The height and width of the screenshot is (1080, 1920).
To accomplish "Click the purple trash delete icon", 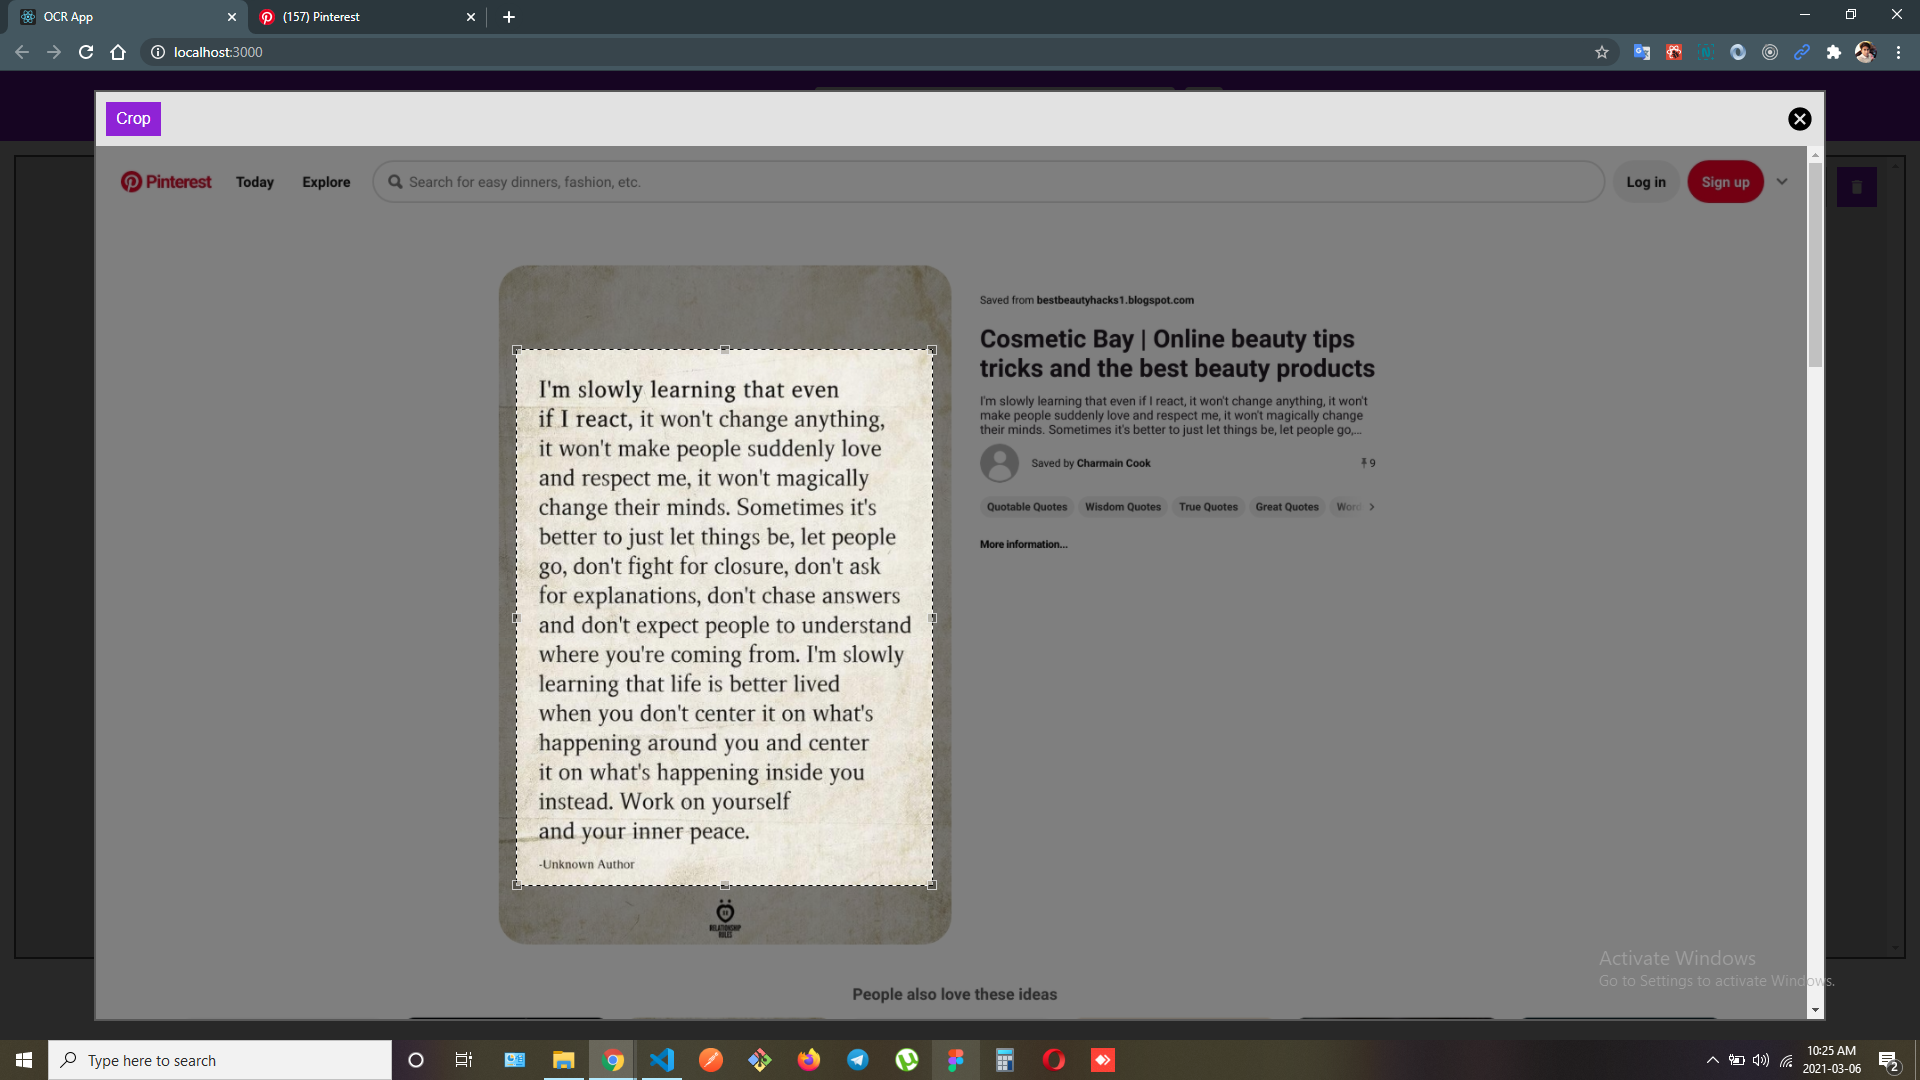I will coord(1856,187).
